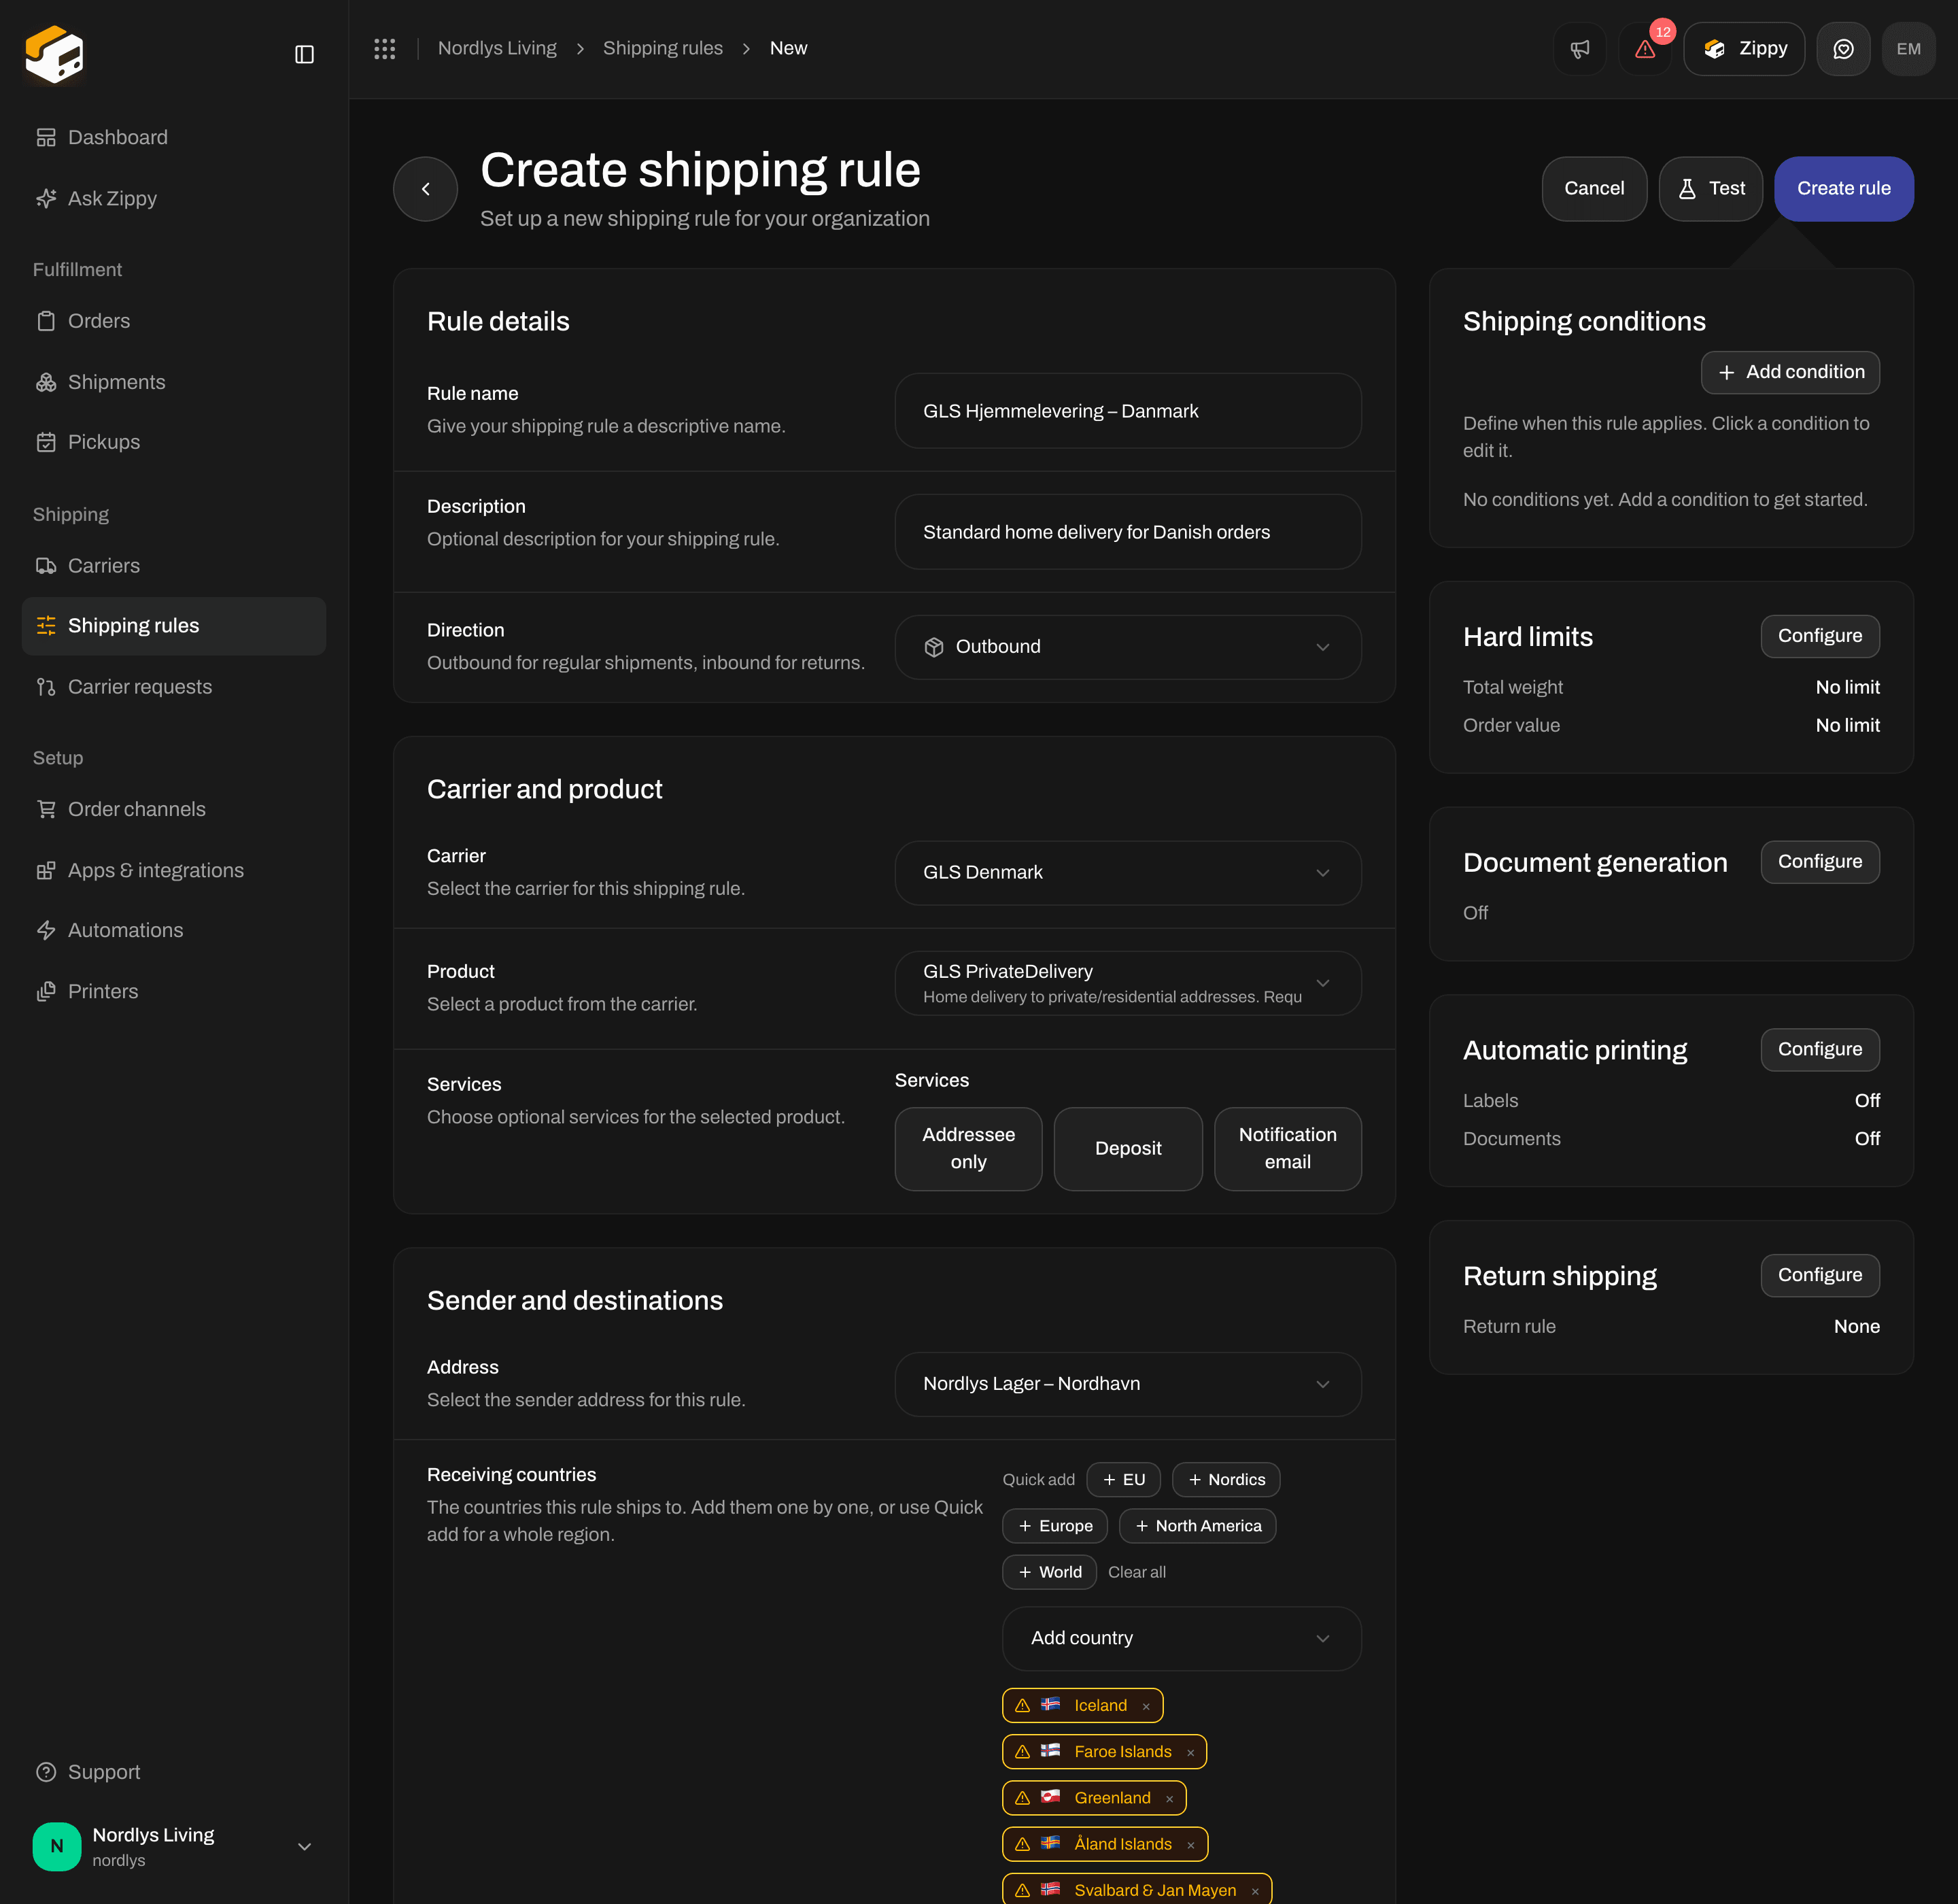This screenshot has width=1958, height=1904.
Task: Open Support in the sidebar
Action: pyautogui.click(x=174, y=1772)
